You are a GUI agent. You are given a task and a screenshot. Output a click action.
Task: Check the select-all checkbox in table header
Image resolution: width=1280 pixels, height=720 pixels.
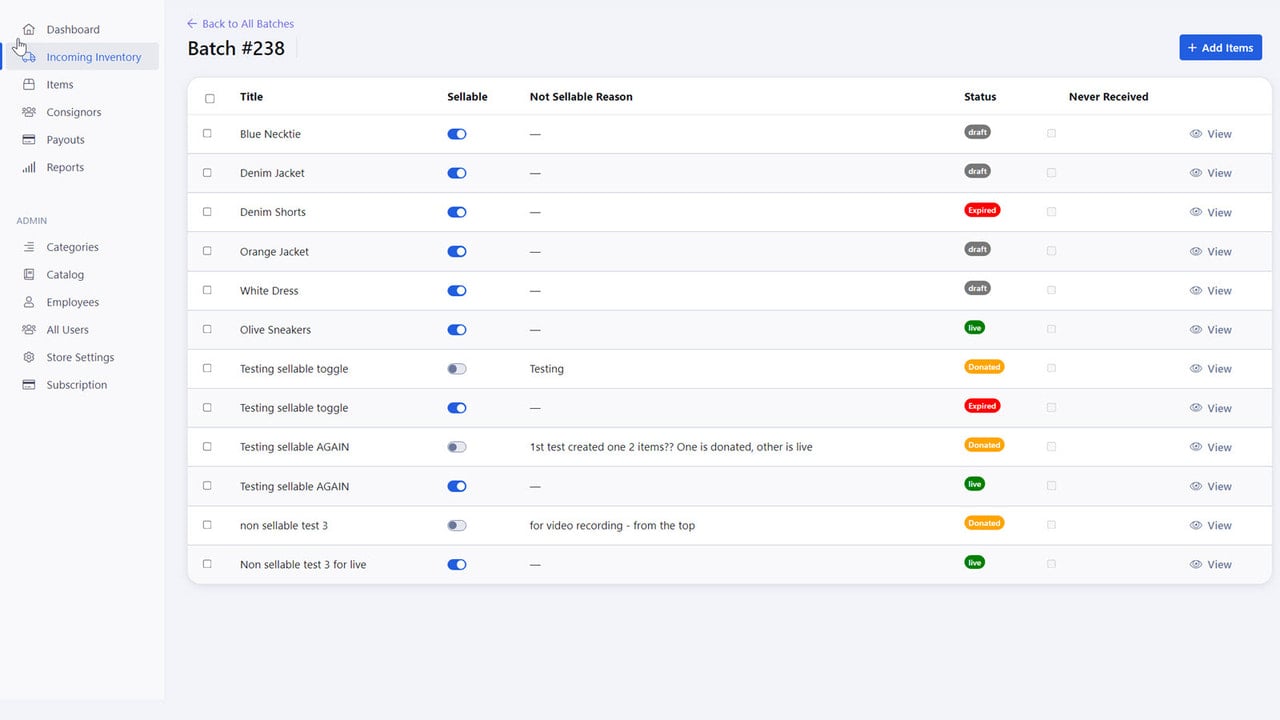(210, 98)
